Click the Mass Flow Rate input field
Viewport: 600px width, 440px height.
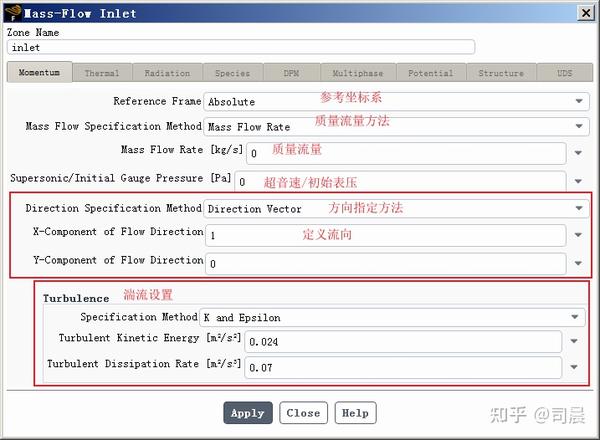click(406, 153)
